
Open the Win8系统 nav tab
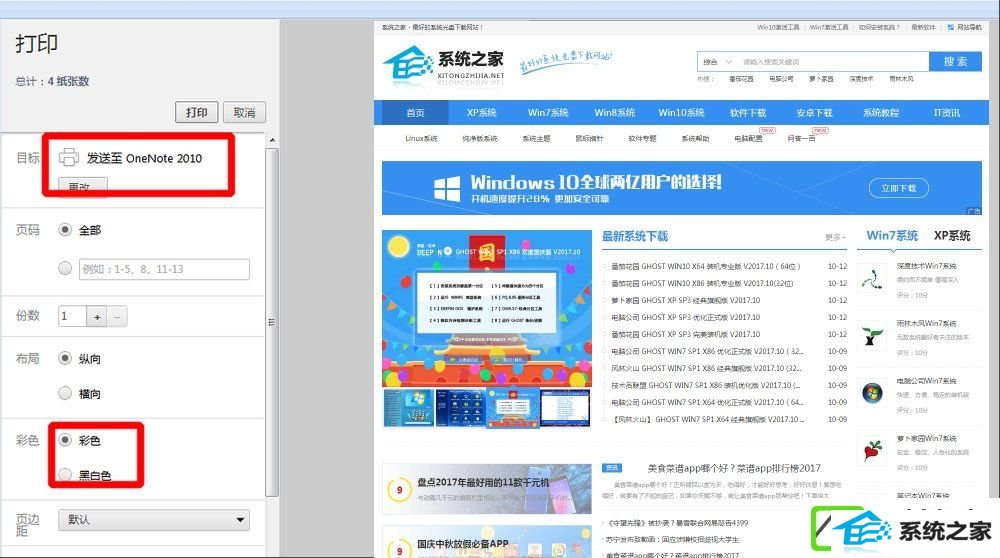pos(614,113)
